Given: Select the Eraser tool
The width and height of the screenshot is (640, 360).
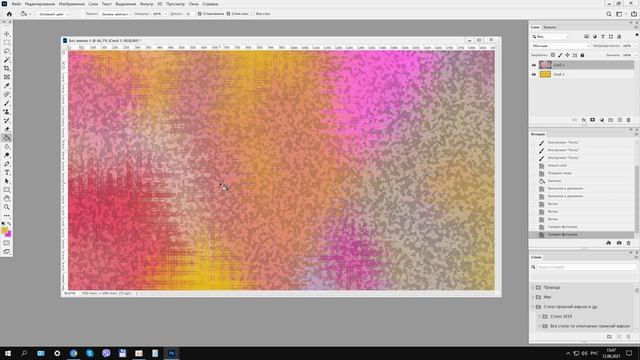Looking at the screenshot, I should [x=7, y=129].
